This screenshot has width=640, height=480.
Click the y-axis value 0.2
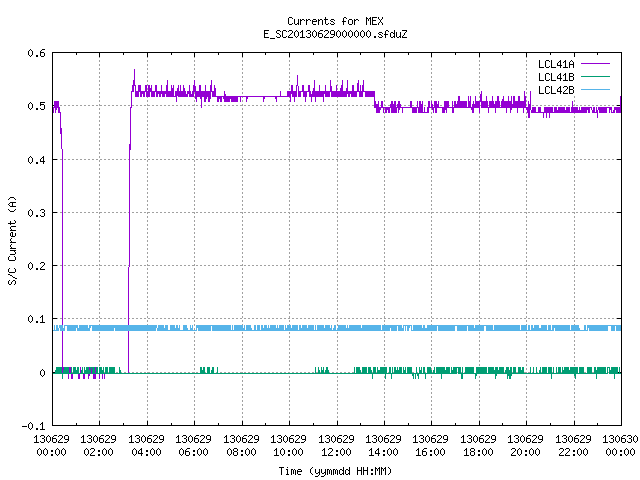(x=36, y=266)
